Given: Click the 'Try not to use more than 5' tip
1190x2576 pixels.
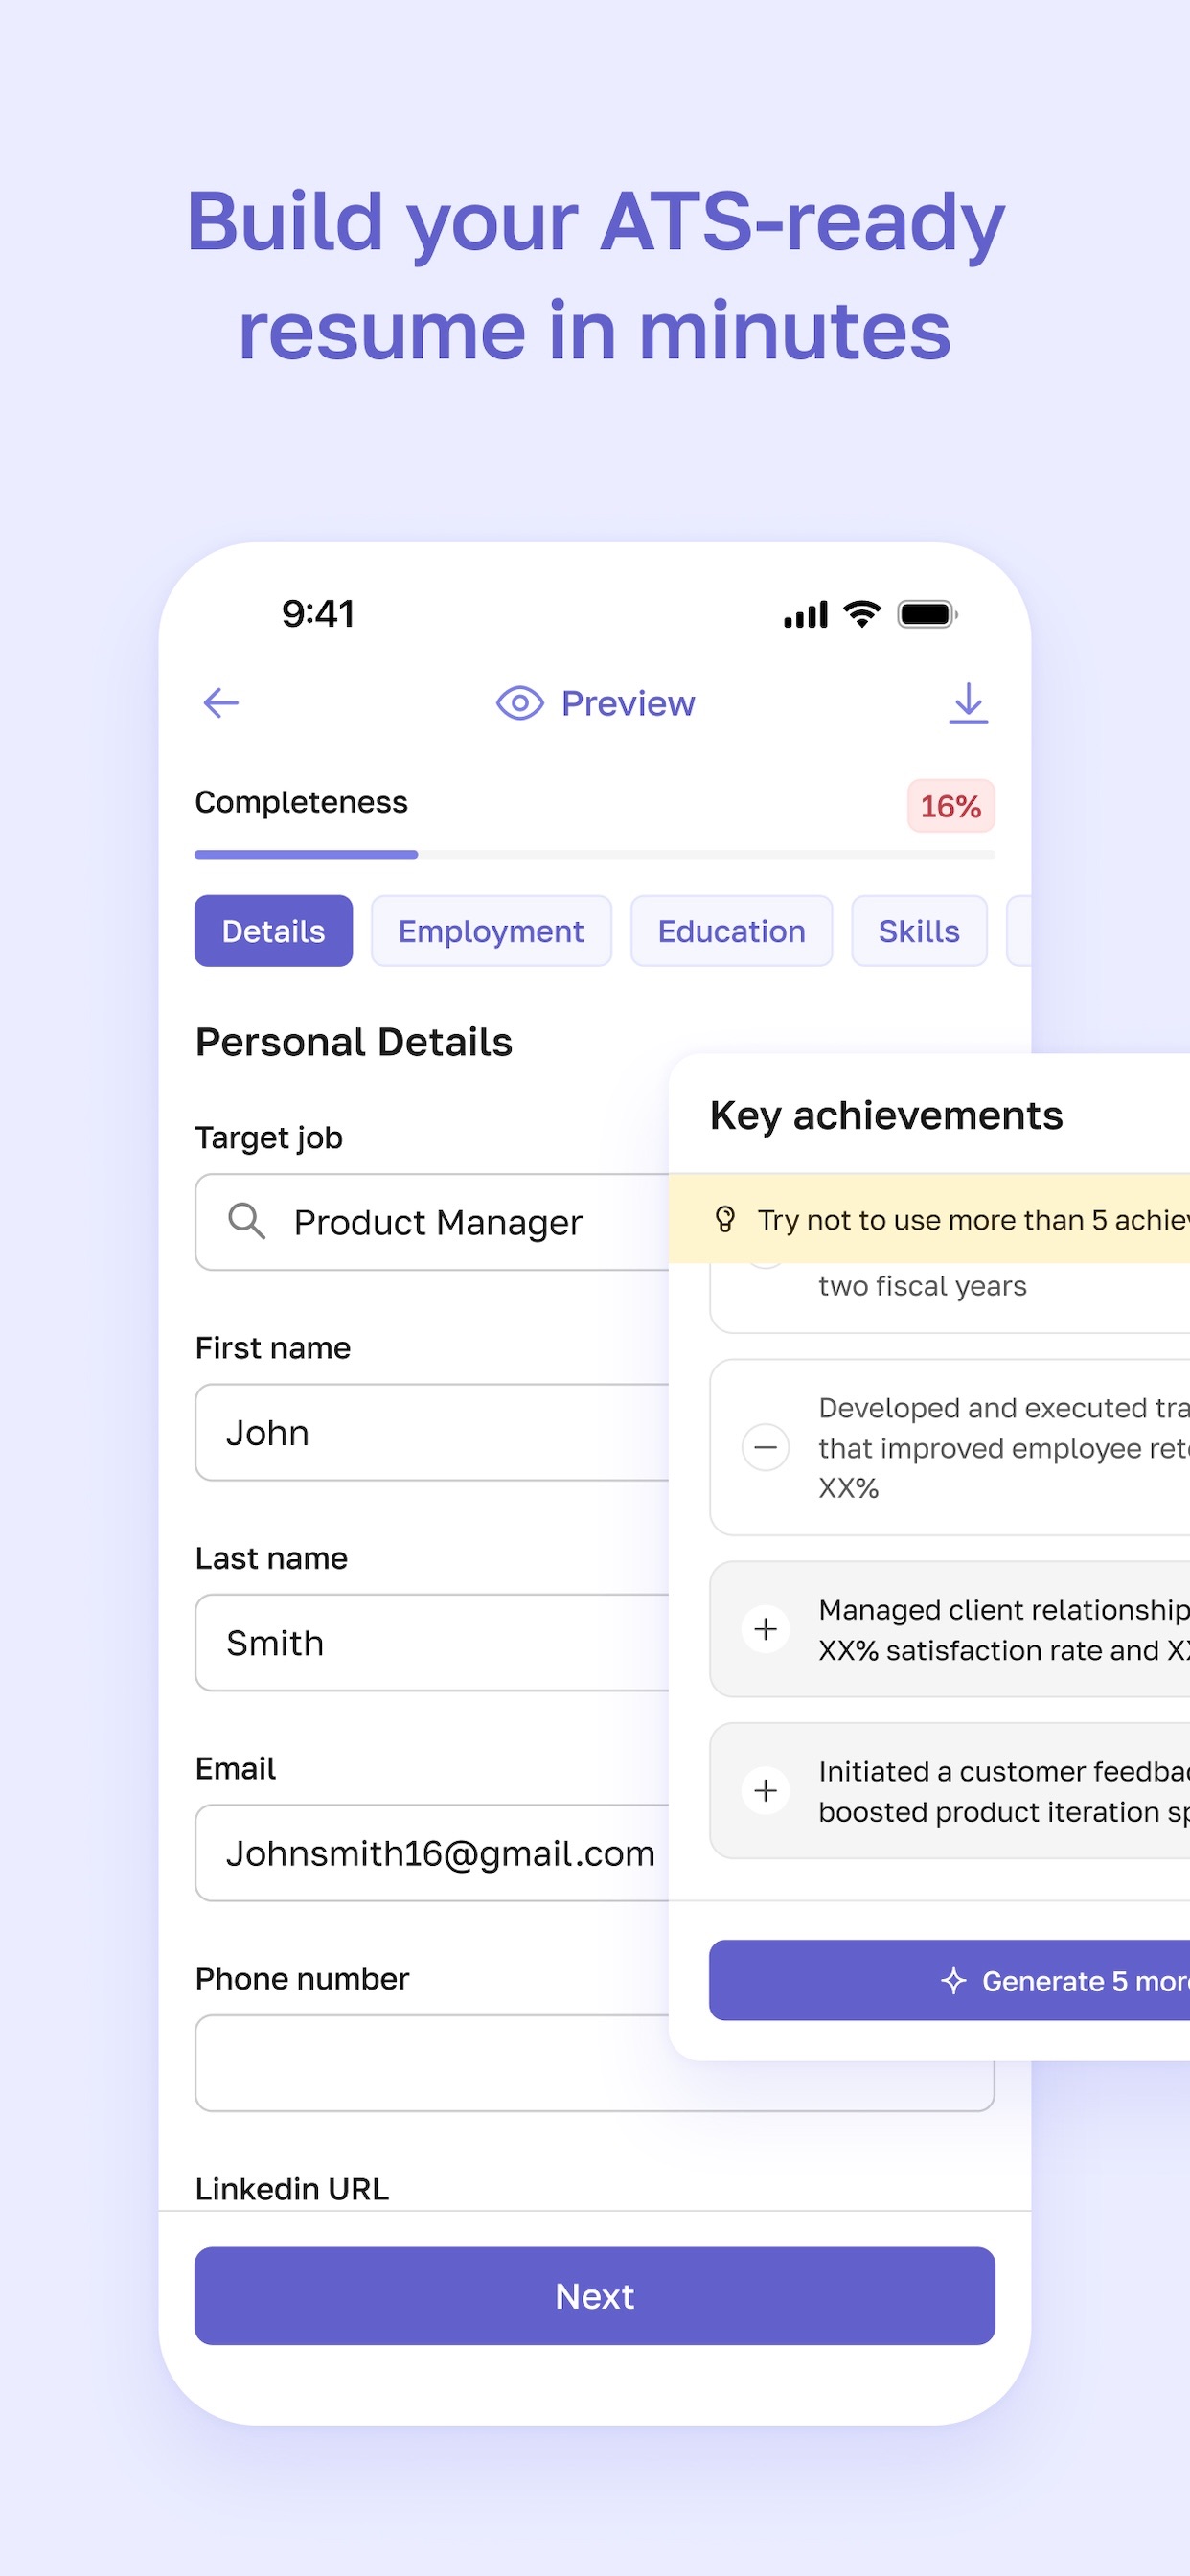Looking at the screenshot, I should click(x=929, y=1219).
